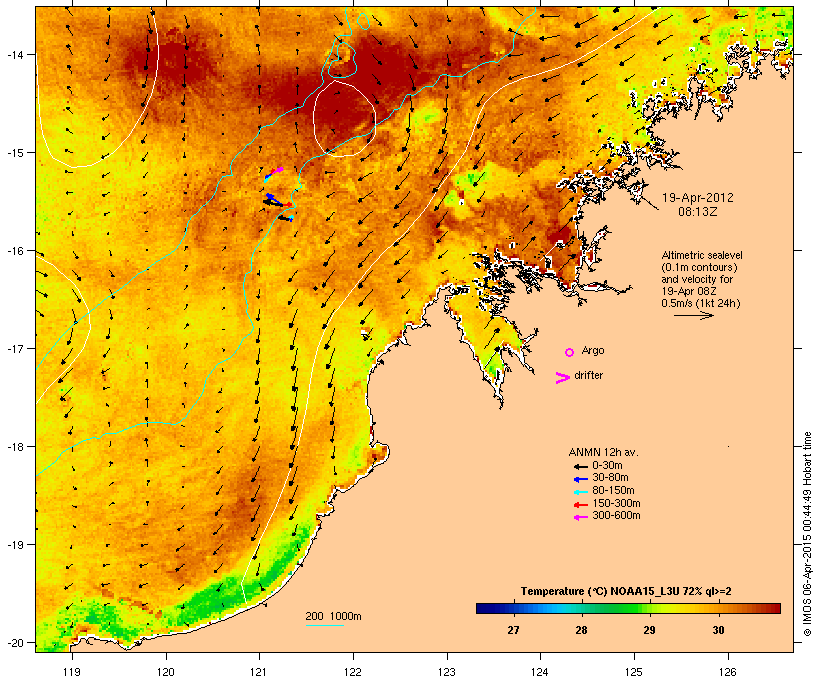Viewport: 820px width, 680px height.
Task: Click the latitude axis label -20
Action: [x=14, y=643]
